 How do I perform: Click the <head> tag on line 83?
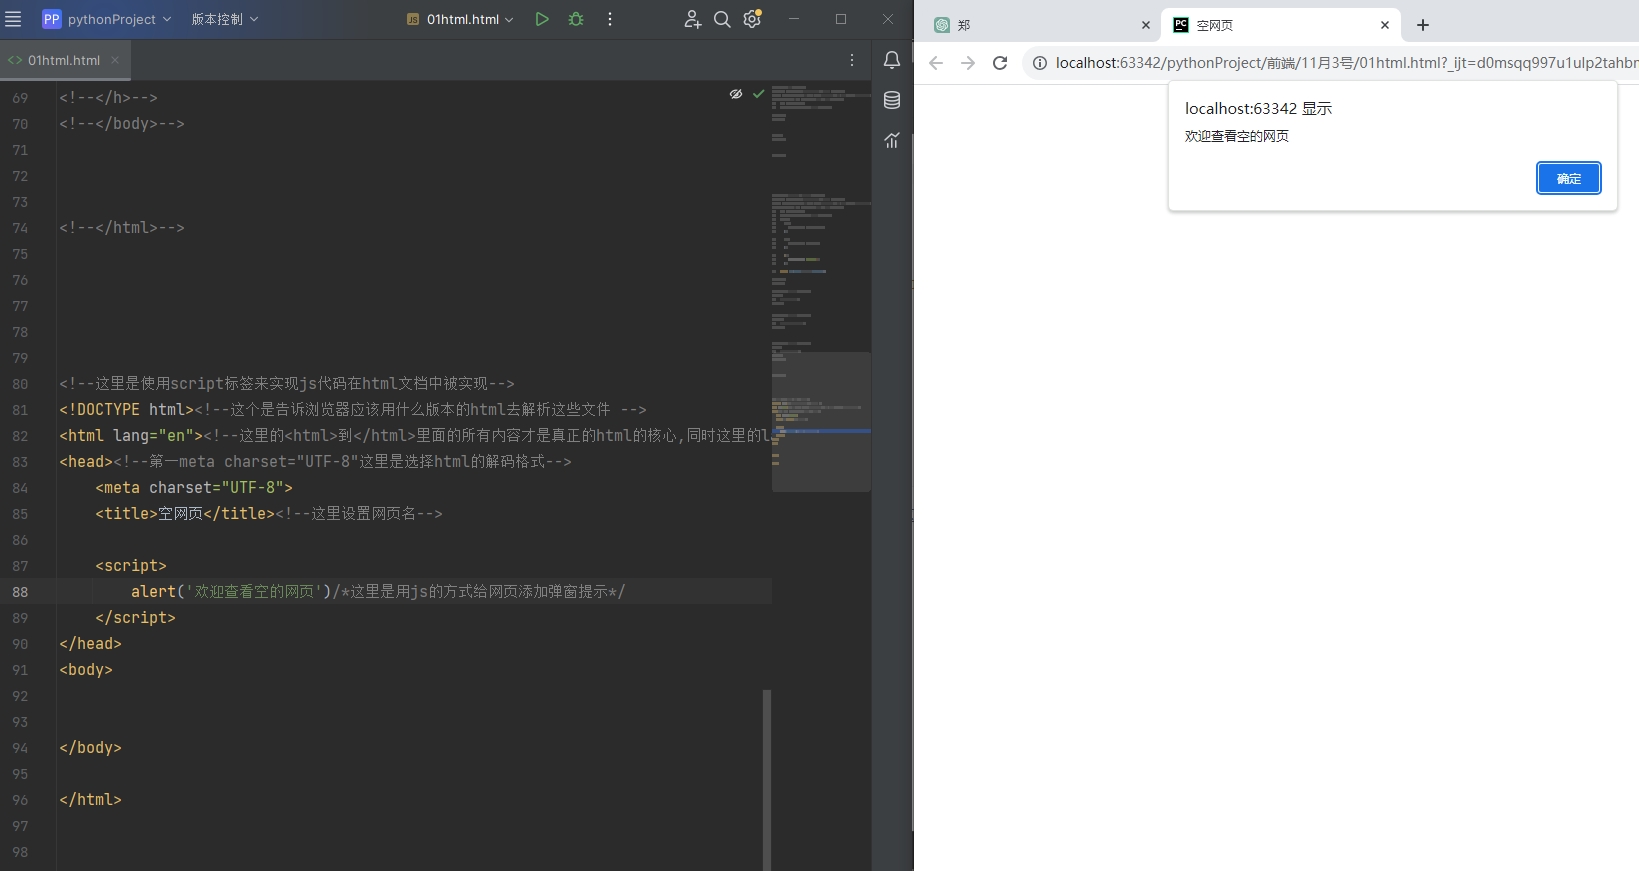(x=86, y=462)
